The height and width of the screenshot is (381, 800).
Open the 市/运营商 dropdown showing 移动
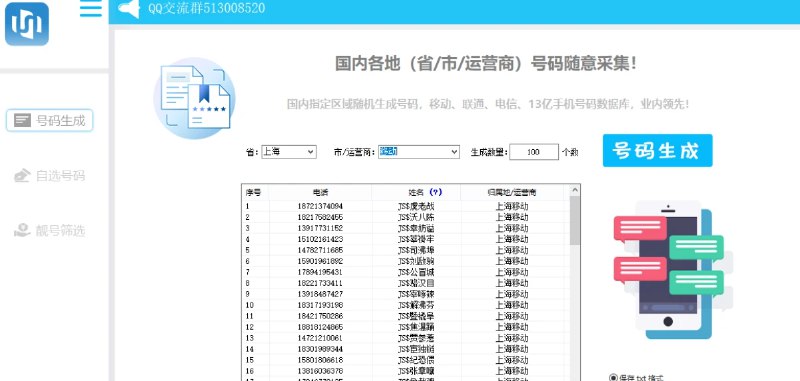click(419, 152)
